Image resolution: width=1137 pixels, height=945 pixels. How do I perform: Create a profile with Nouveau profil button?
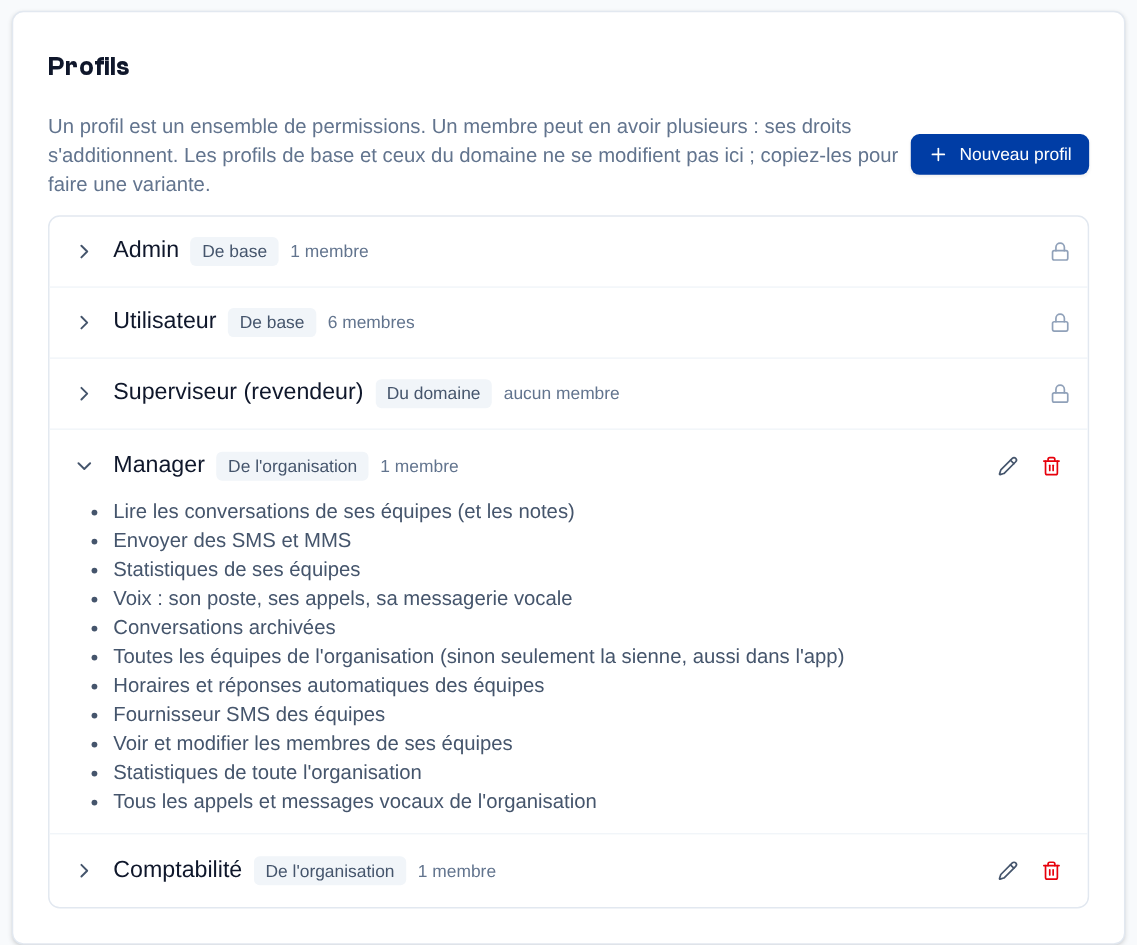[x=999, y=154]
